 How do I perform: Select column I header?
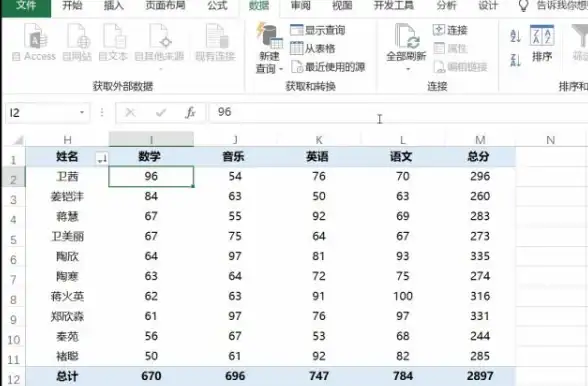(151, 140)
